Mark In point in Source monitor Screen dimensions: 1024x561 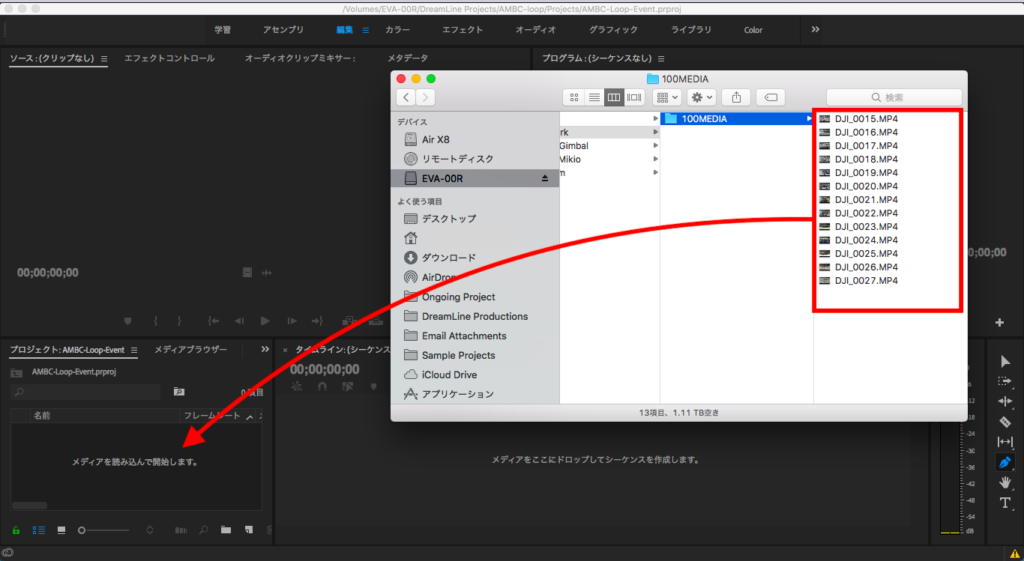pyautogui.click(x=155, y=321)
